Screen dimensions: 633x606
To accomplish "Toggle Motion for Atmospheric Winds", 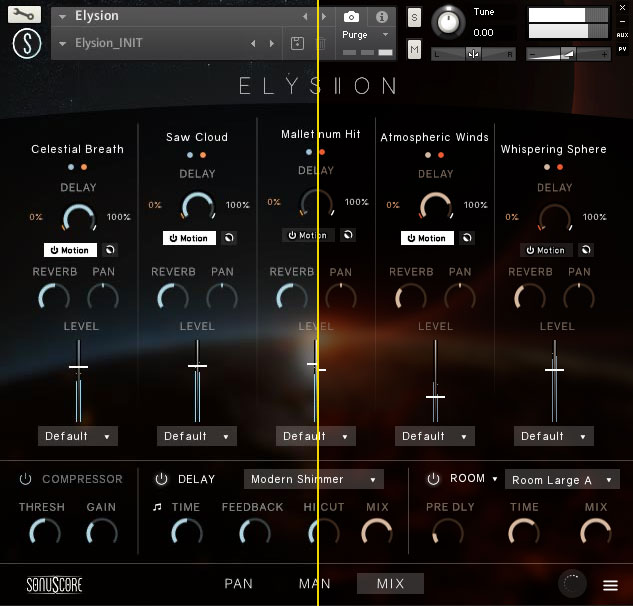I will click(x=427, y=238).
